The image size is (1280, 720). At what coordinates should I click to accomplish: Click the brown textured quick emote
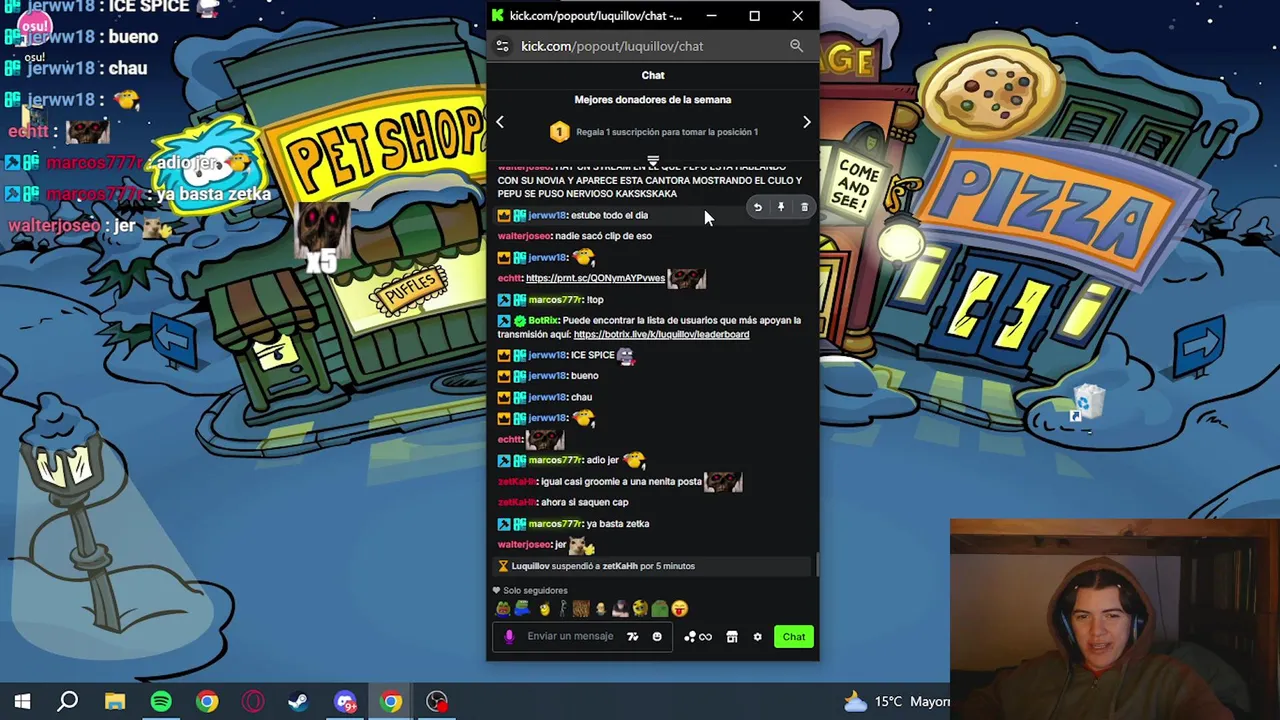[581, 608]
